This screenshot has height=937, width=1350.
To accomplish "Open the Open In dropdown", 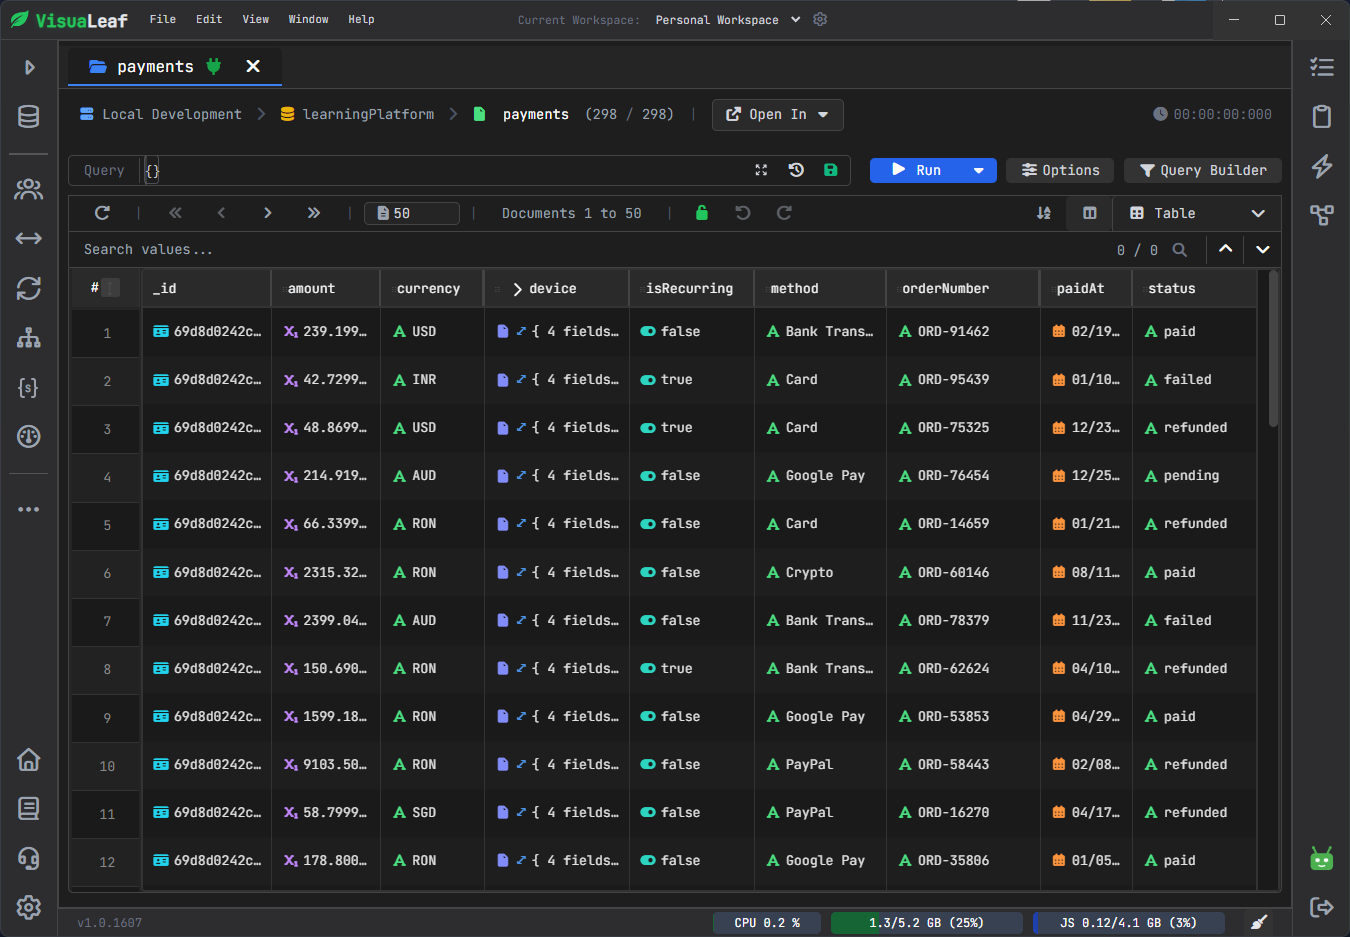I will pos(778,115).
